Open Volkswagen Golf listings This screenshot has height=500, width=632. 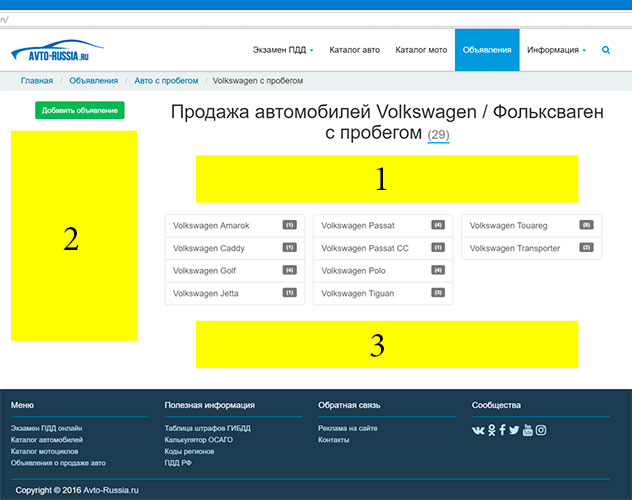point(235,271)
